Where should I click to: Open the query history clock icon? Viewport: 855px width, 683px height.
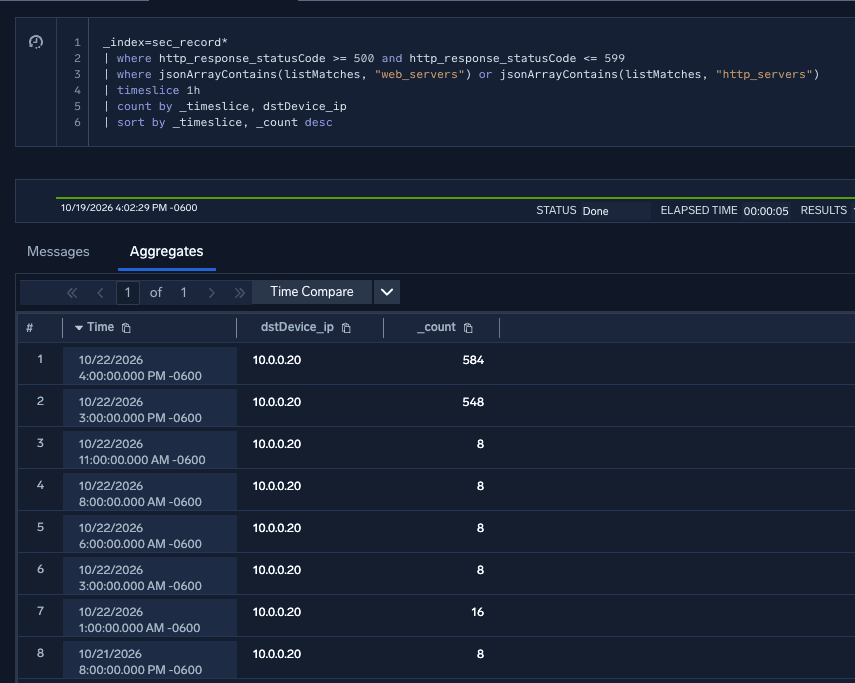coord(36,42)
